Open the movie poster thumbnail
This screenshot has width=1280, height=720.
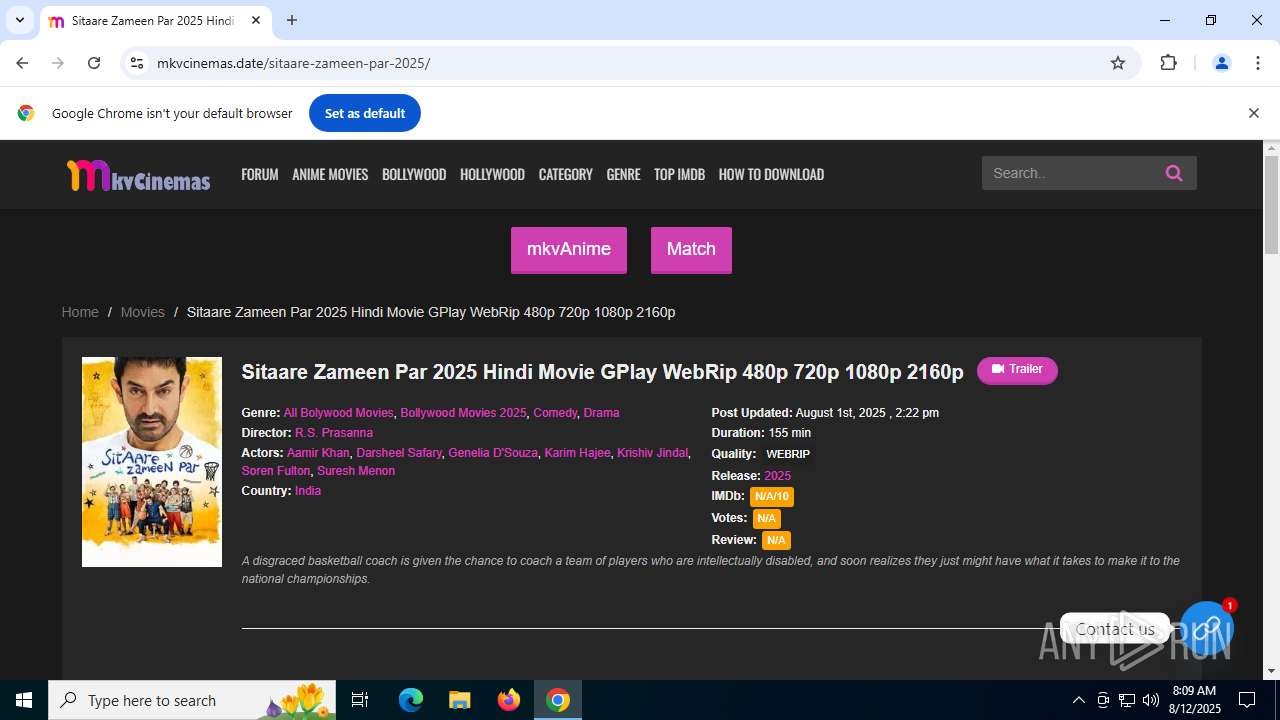pyautogui.click(x=152, y=462)
